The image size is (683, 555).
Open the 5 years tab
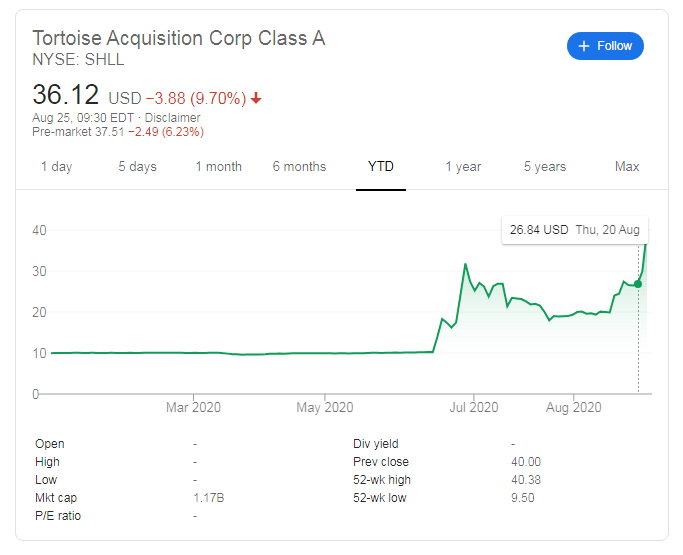click(545, 167)
